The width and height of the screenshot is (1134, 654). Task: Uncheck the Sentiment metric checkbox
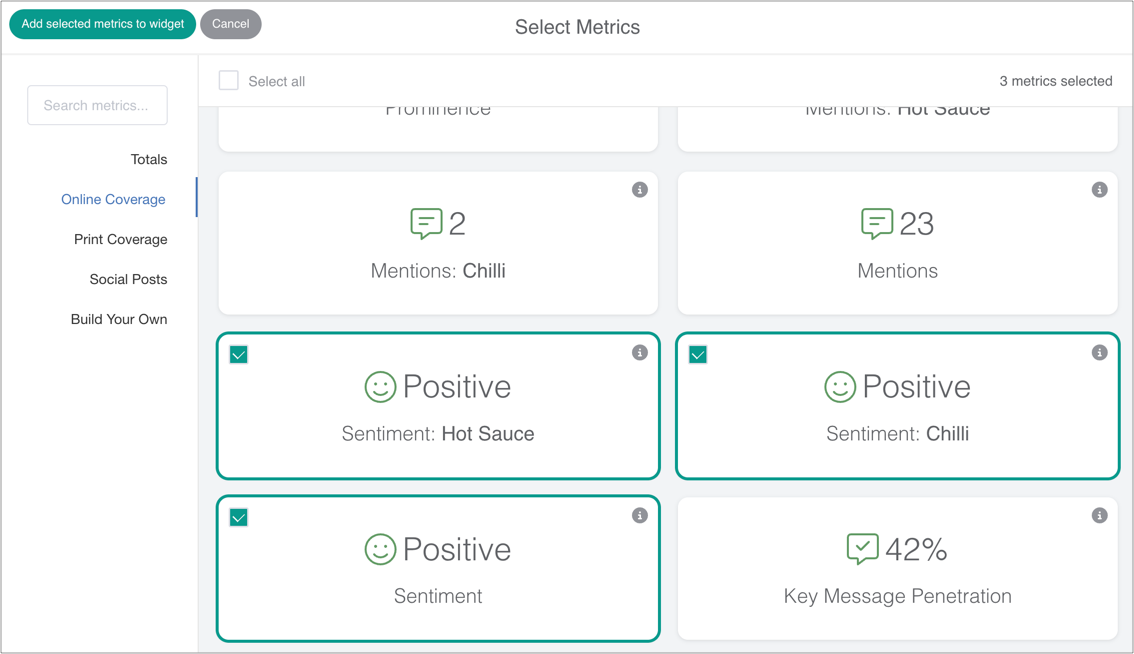click(239, 518)
